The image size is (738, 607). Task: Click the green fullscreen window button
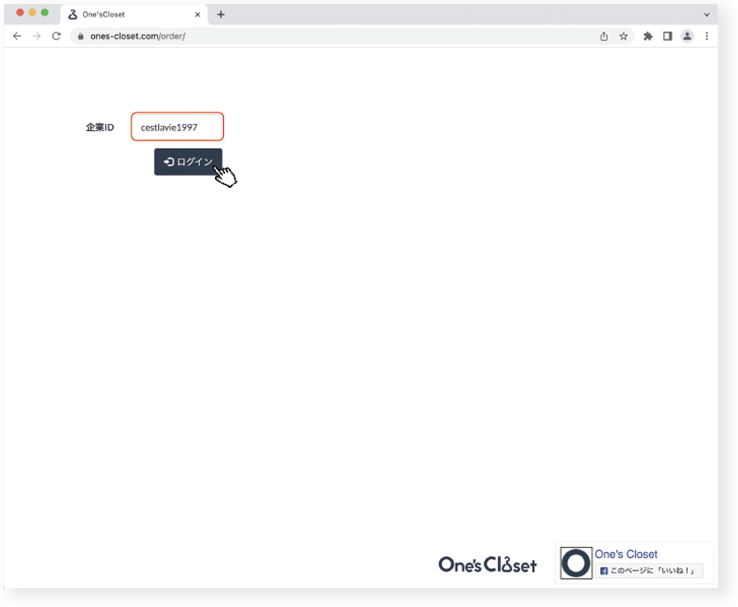[45, 13]
